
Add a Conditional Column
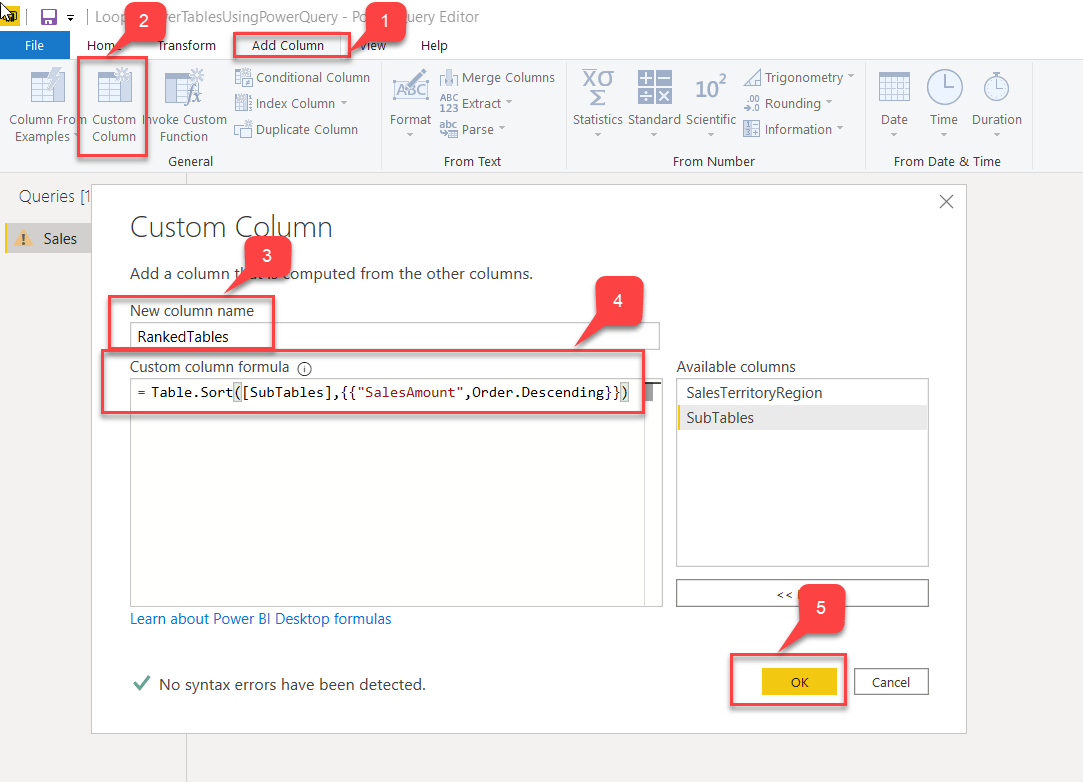[x=303, y=77]
